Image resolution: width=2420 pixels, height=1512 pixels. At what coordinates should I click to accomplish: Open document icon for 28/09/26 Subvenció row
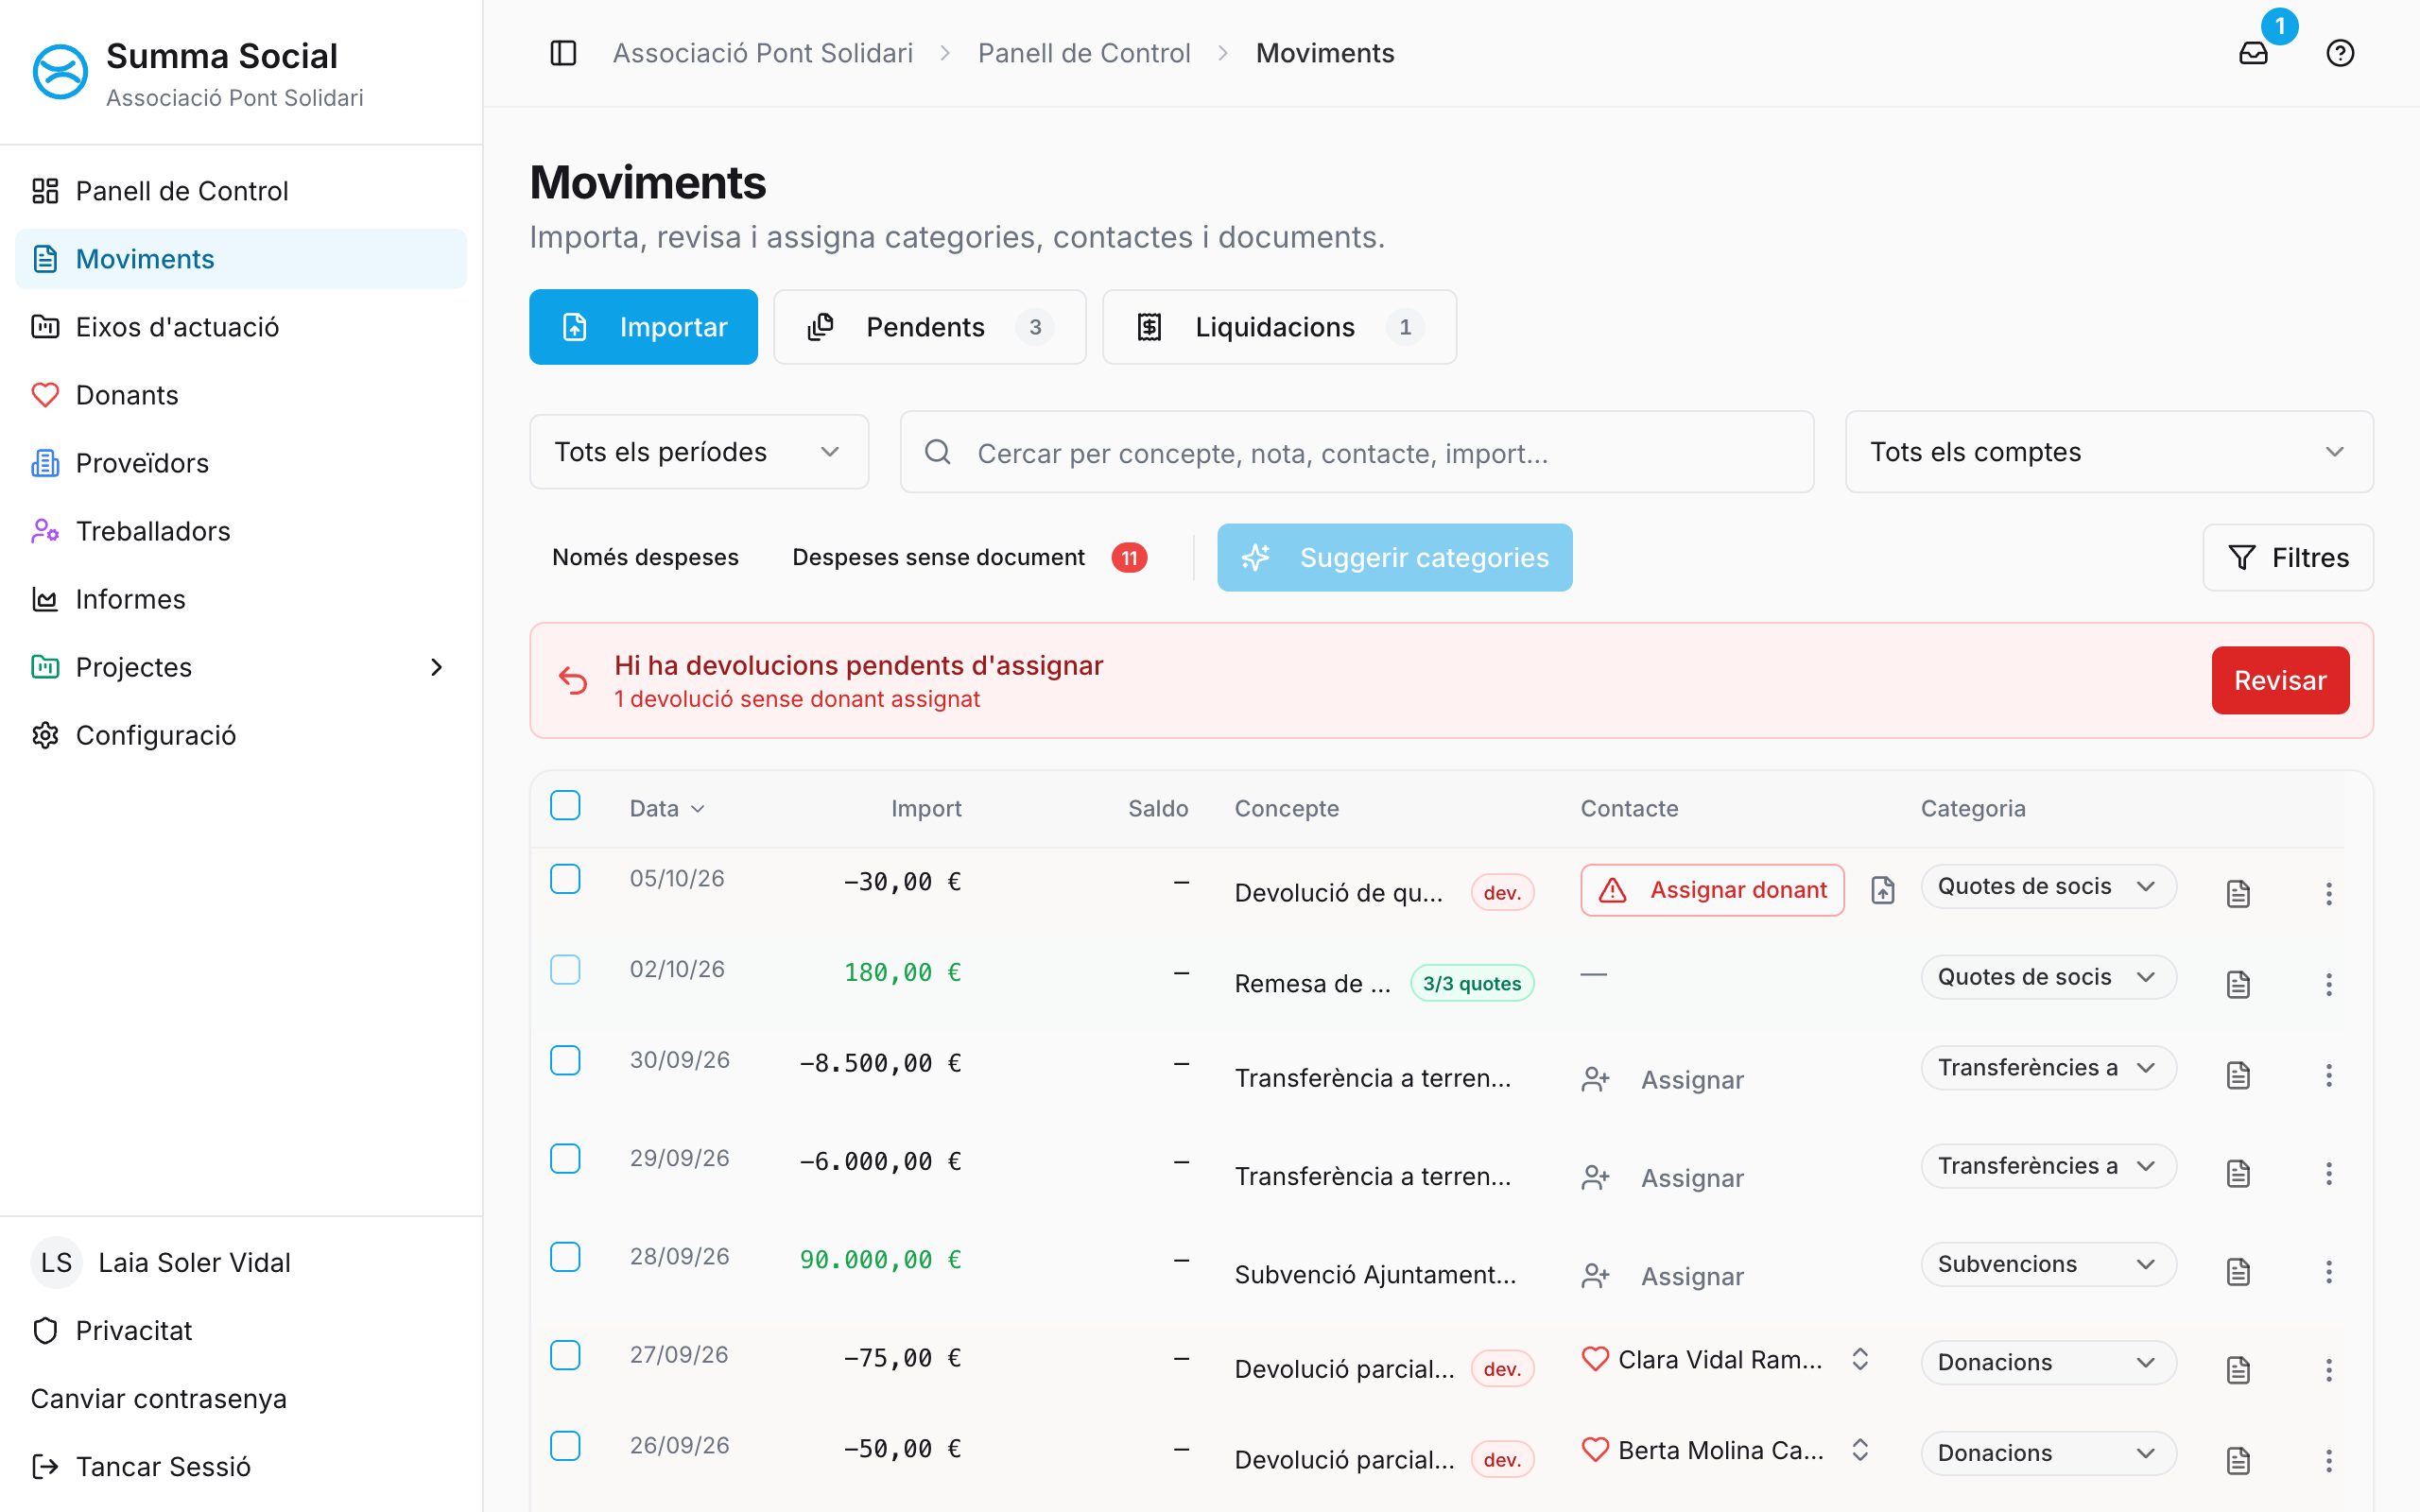2238,1272
